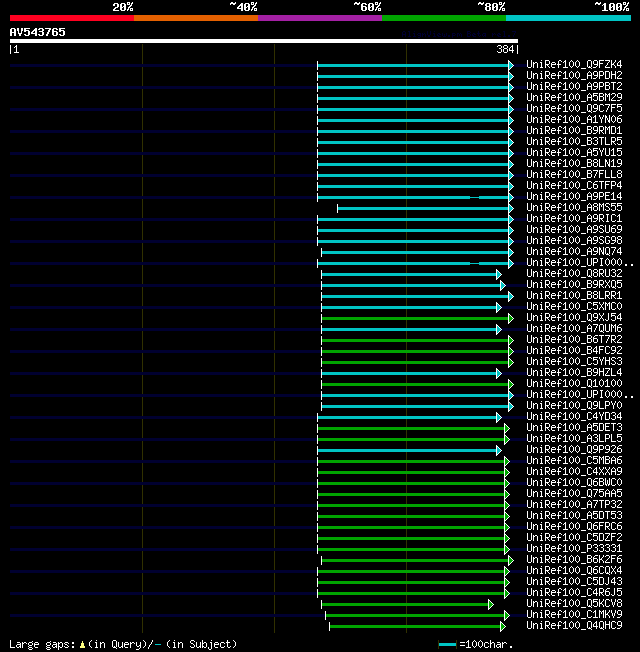Select label UniRef100_Q9LPY0

click(574, 405)
